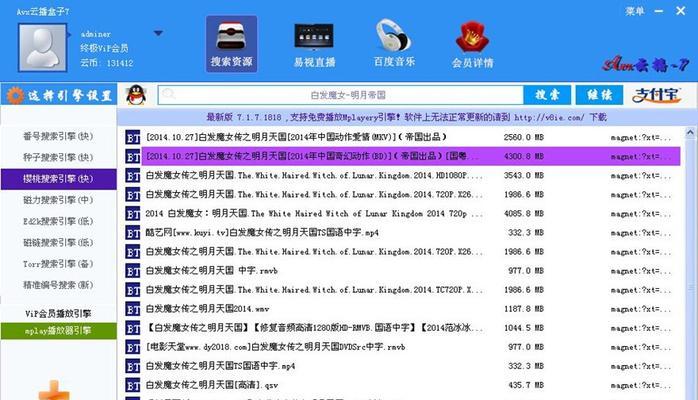Viewport: 698px width, 400px height.
Task: Select the 2014 白发魔女：明月天国 720p title
Action: tap(314, 214)
